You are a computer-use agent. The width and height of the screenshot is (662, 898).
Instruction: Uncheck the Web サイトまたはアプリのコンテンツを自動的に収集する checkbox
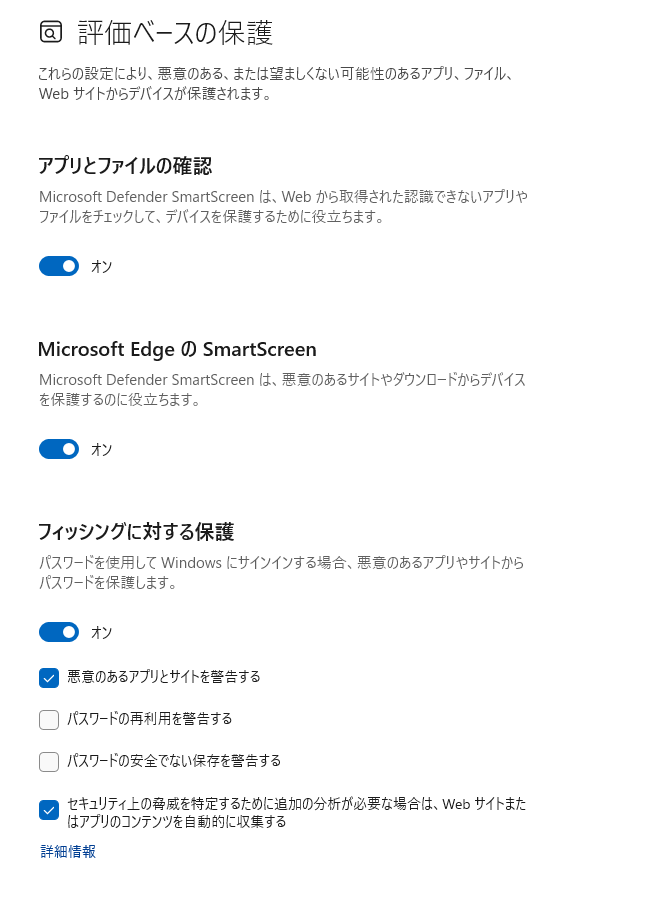(x=49, y=810)
